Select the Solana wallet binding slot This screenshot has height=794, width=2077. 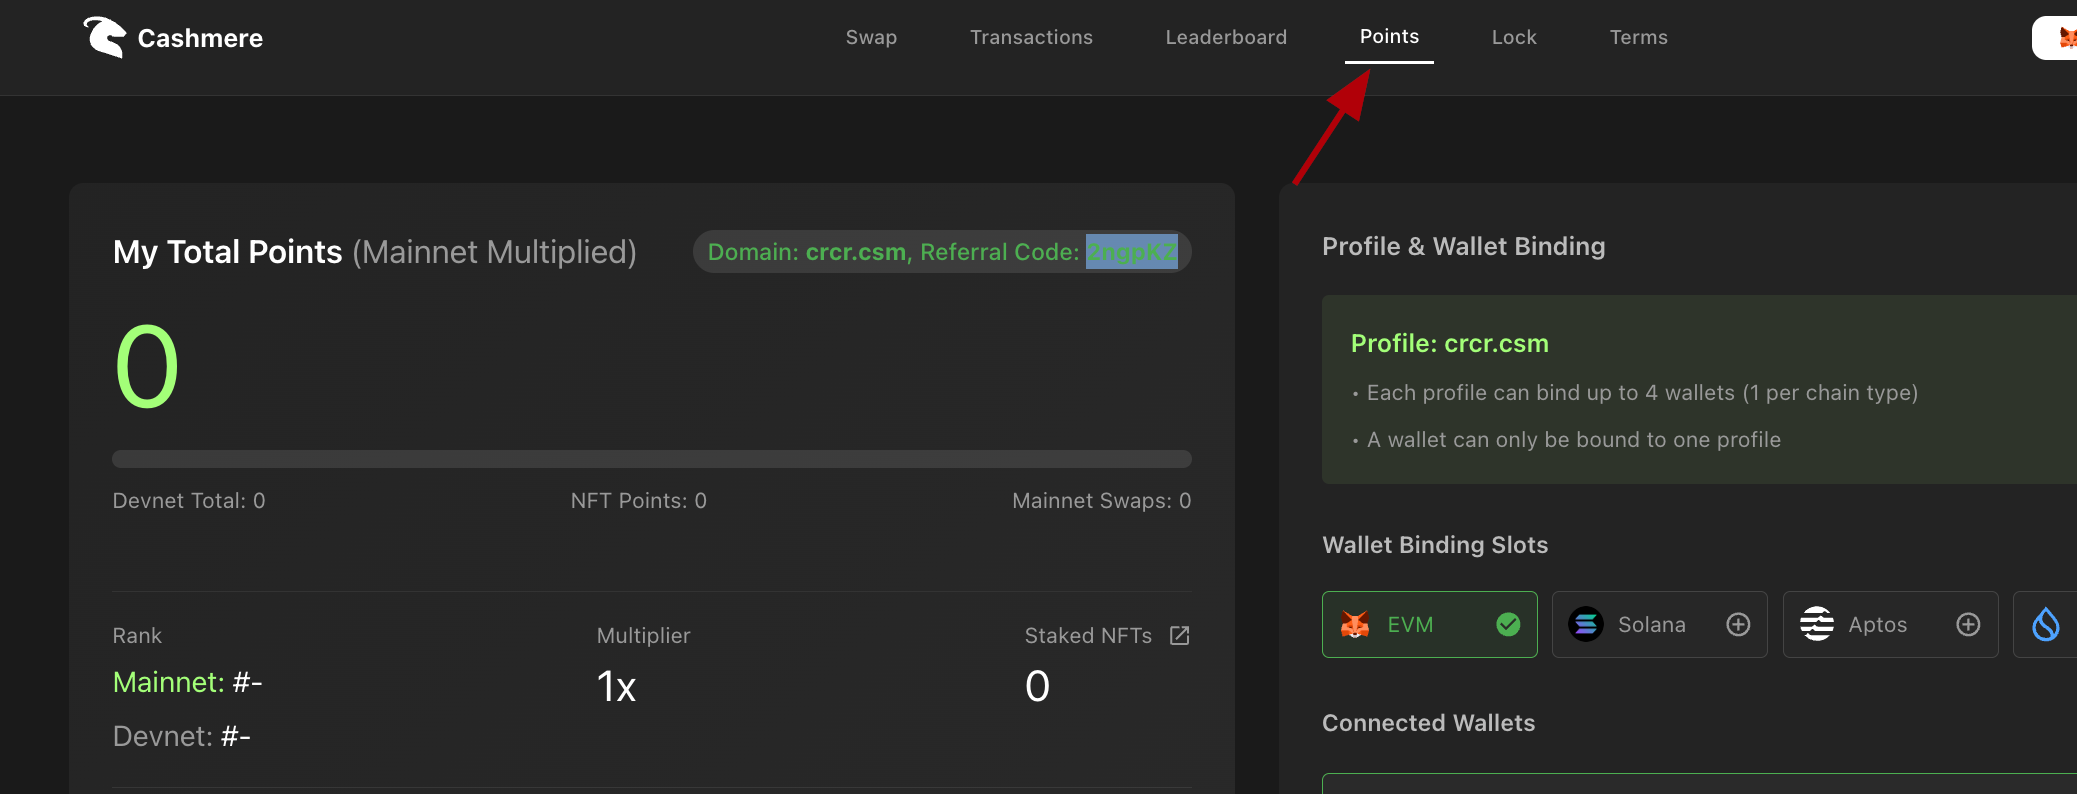(x=1659, y=625)
